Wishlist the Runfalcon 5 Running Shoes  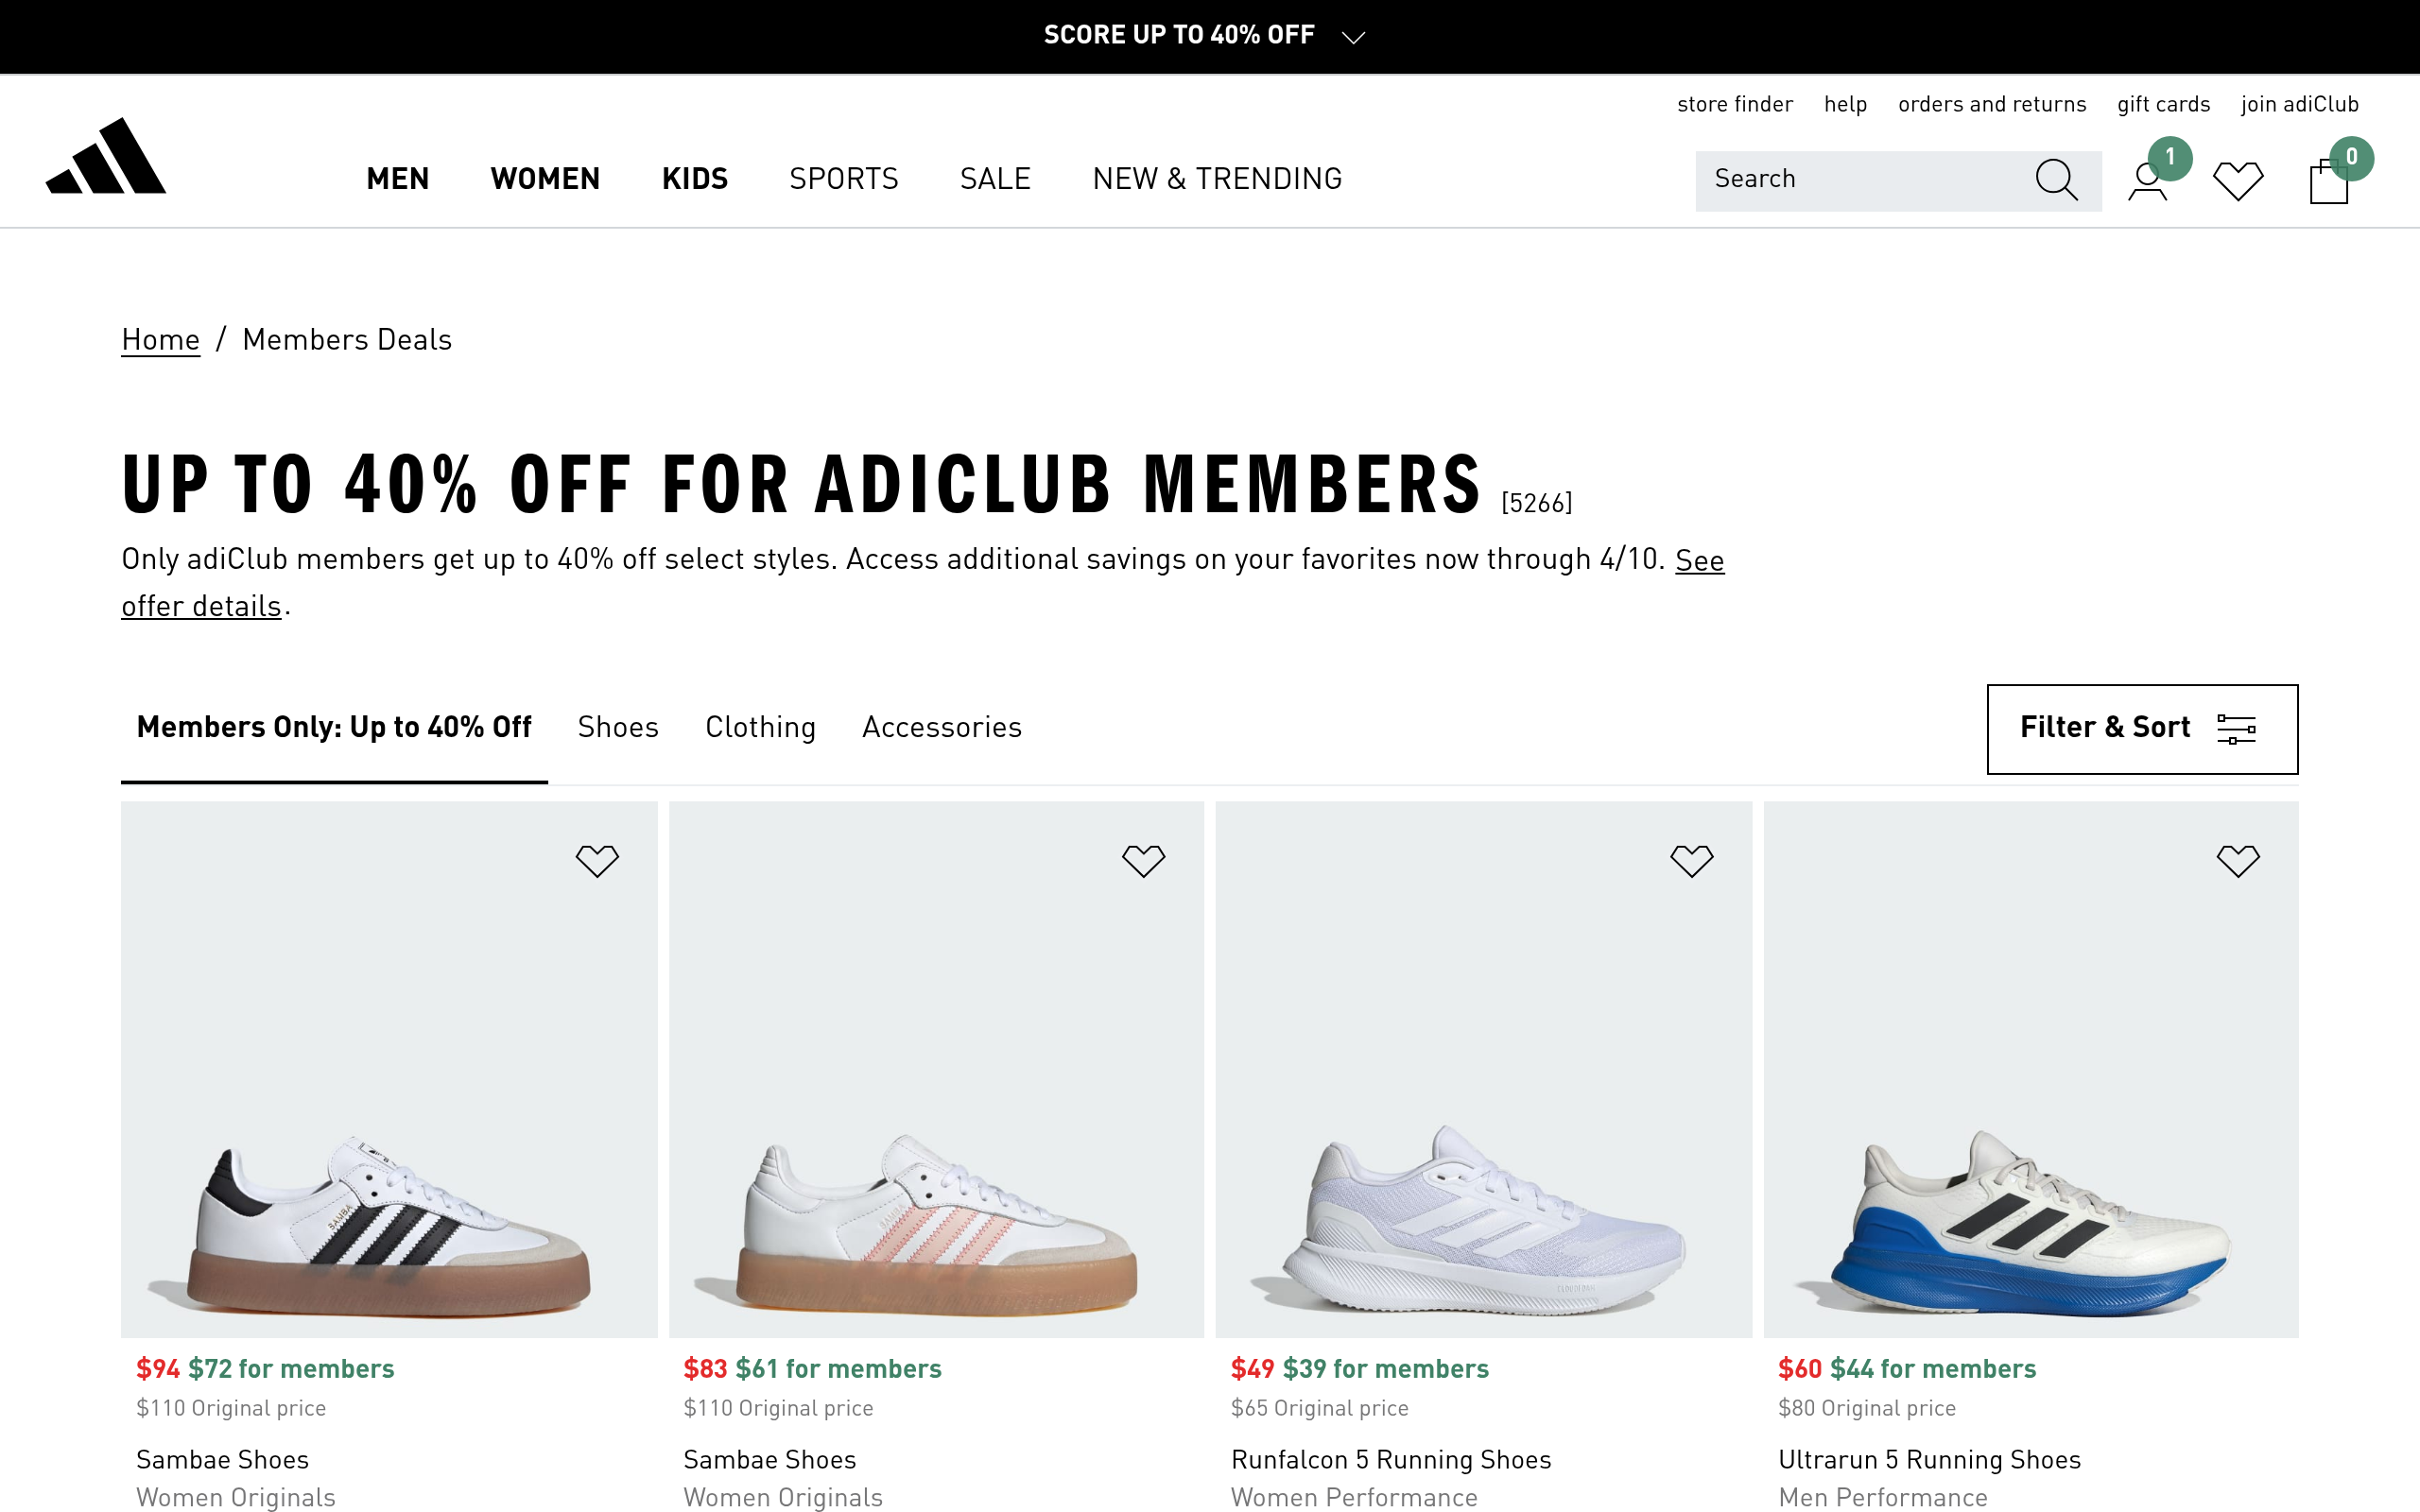1691,860
